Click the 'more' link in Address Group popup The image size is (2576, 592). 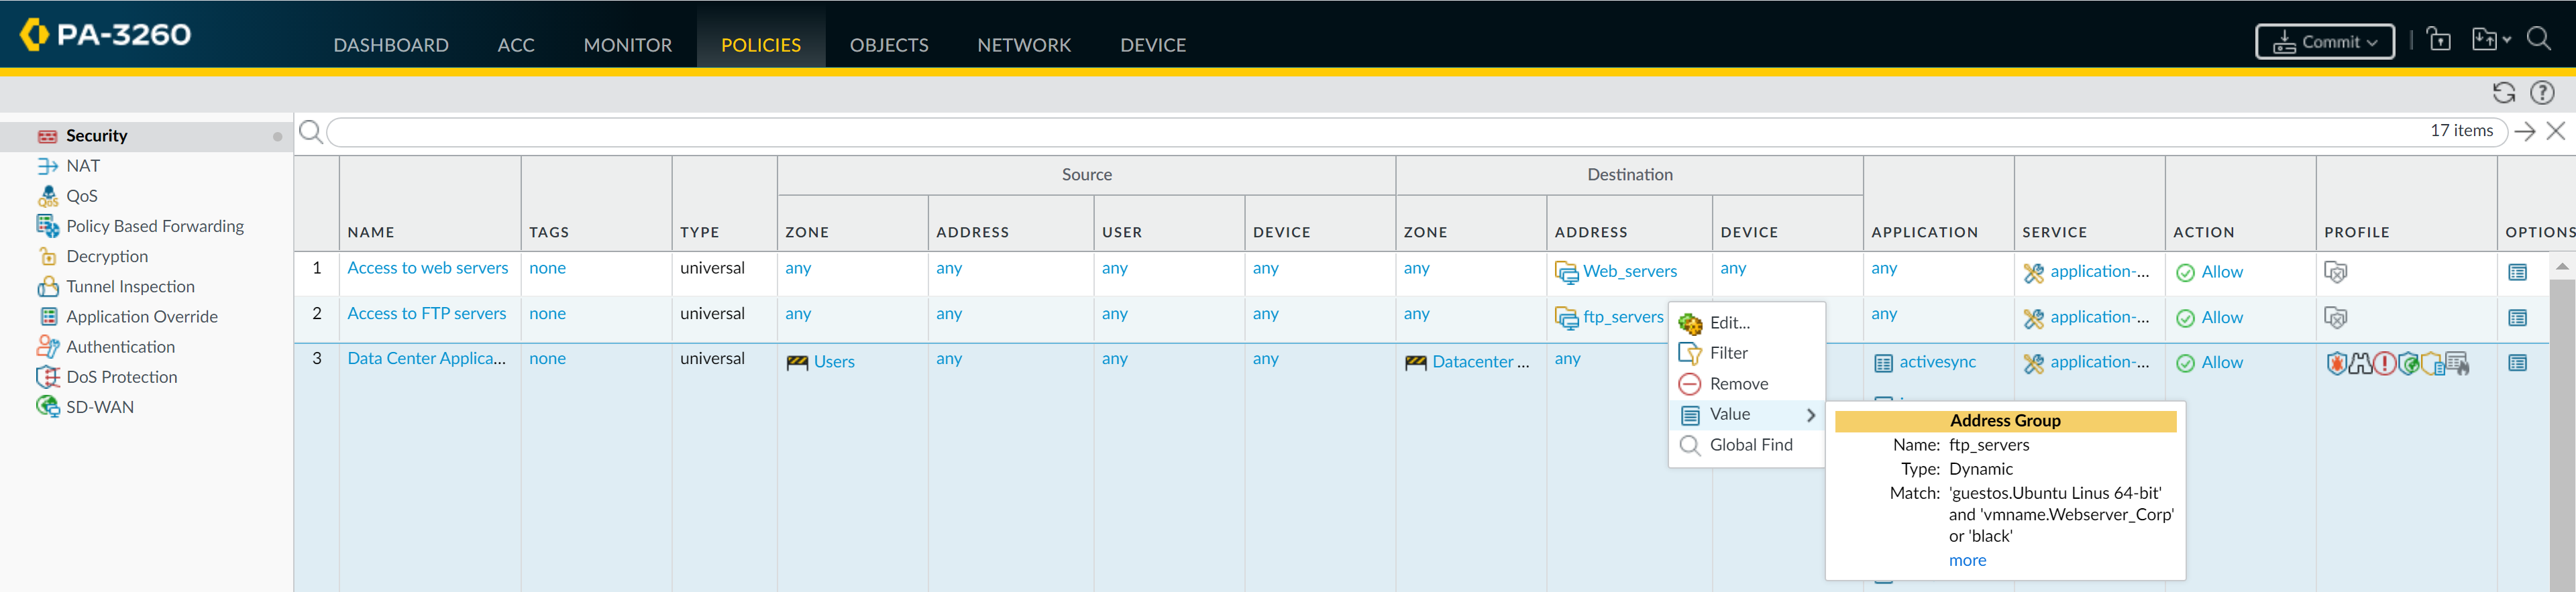[1966, 560]
